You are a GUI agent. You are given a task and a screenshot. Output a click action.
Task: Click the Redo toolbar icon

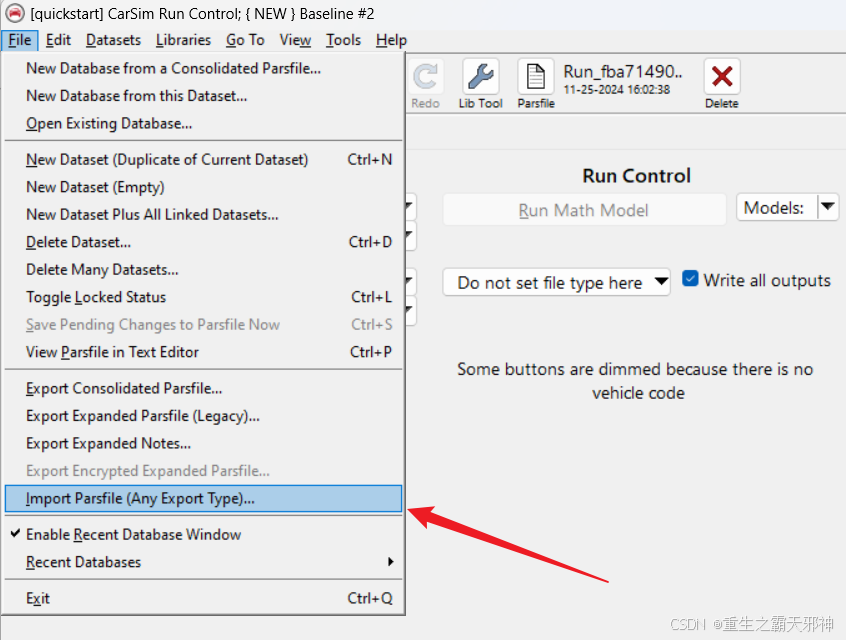(x=426, y=77)
